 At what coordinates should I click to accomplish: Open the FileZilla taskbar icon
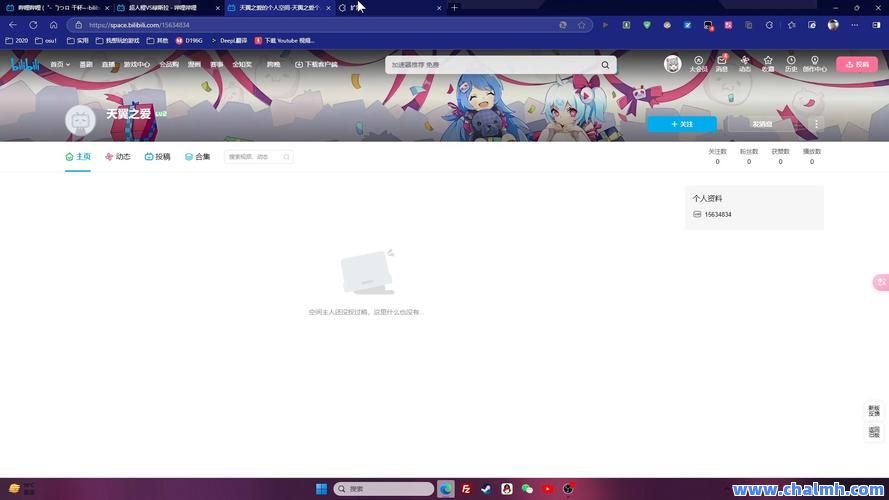pos(466,489)
